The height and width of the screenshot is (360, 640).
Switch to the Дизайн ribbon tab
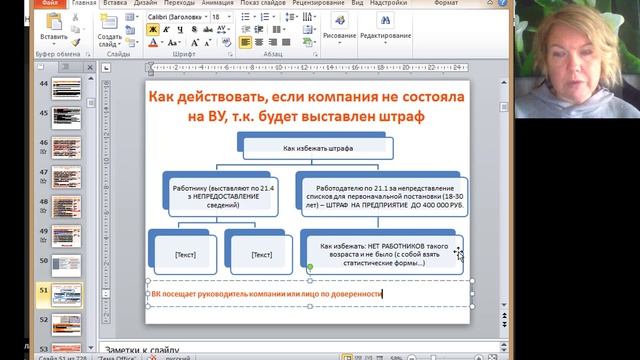pos(145,3)
